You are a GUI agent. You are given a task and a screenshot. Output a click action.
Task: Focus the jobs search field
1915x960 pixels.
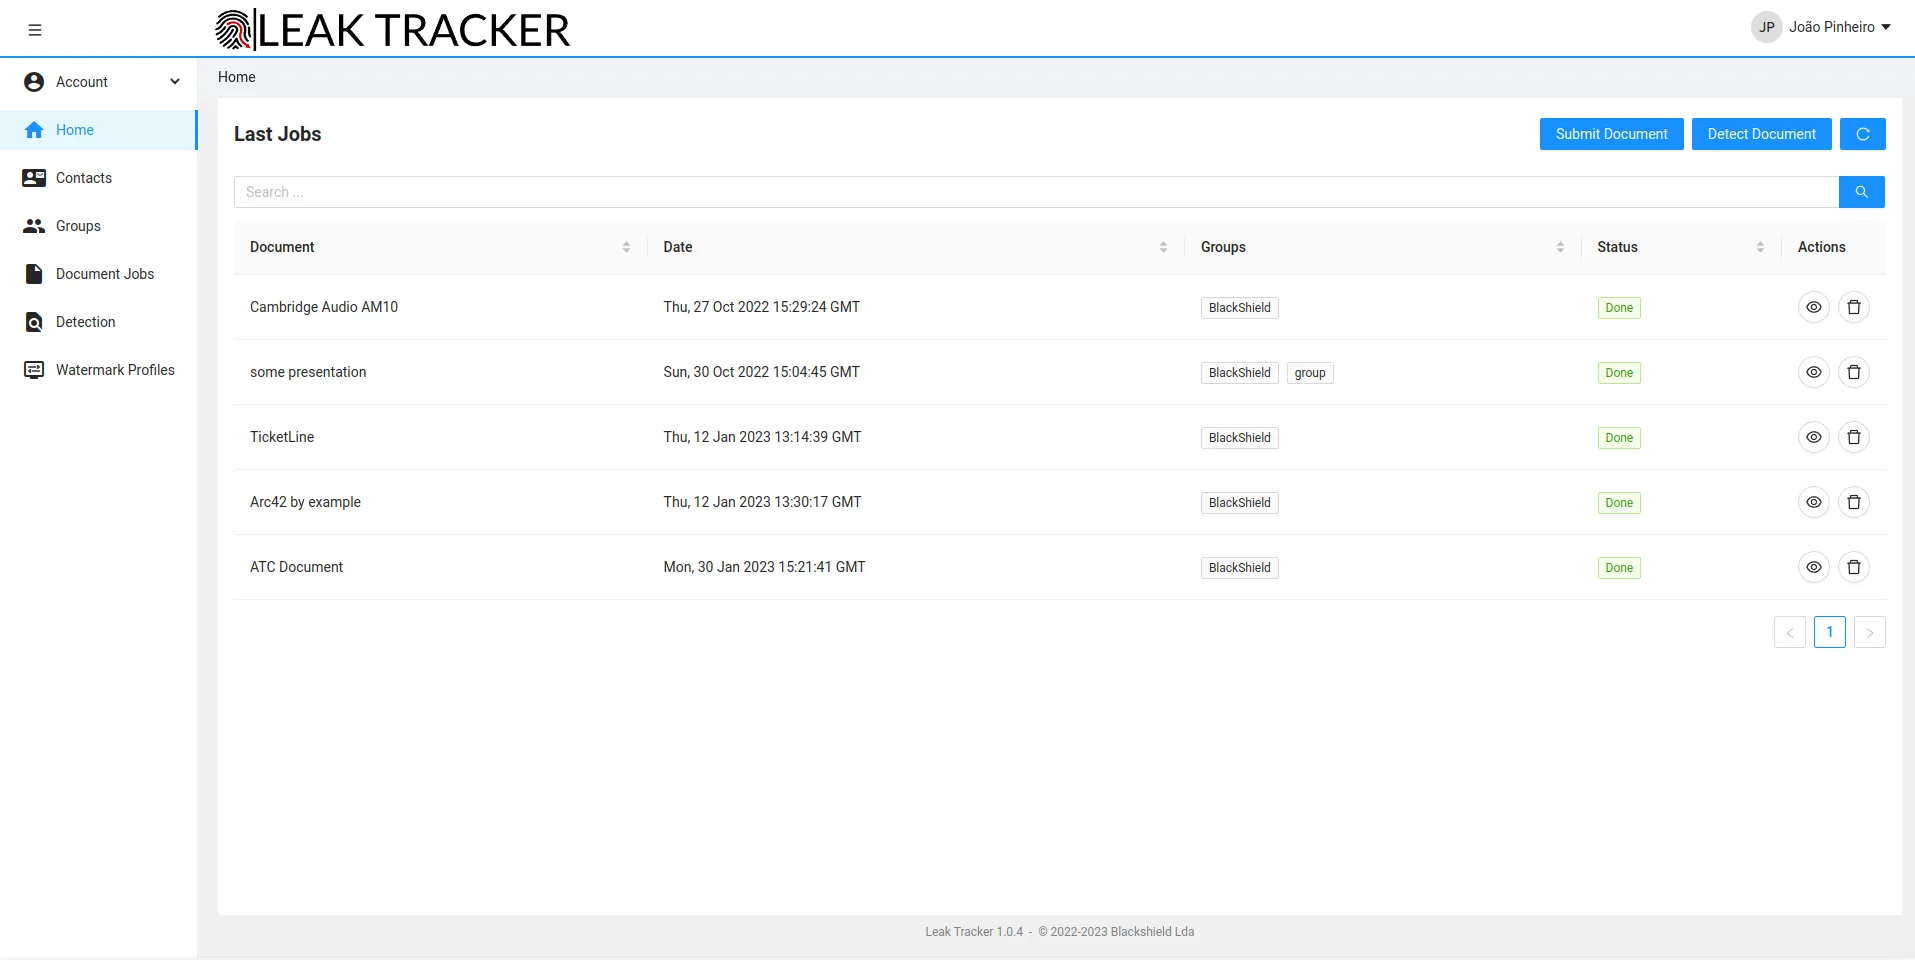pyautogui.click(x=1036, y=192)
